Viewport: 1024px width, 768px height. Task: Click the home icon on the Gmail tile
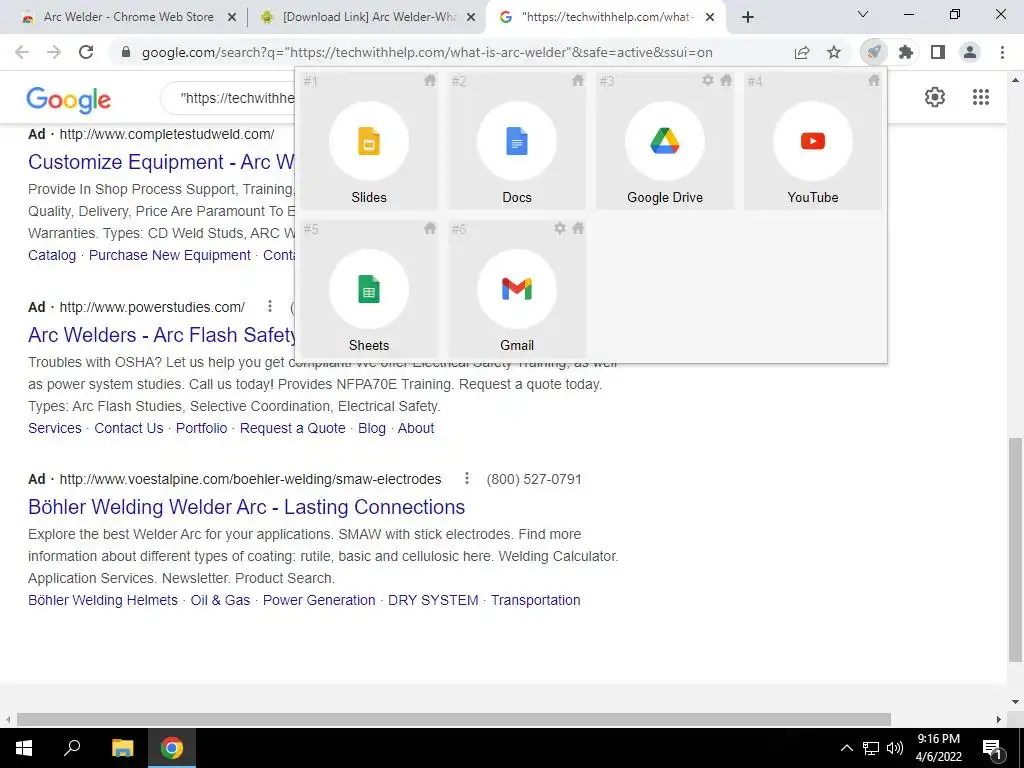pos(578,228)
